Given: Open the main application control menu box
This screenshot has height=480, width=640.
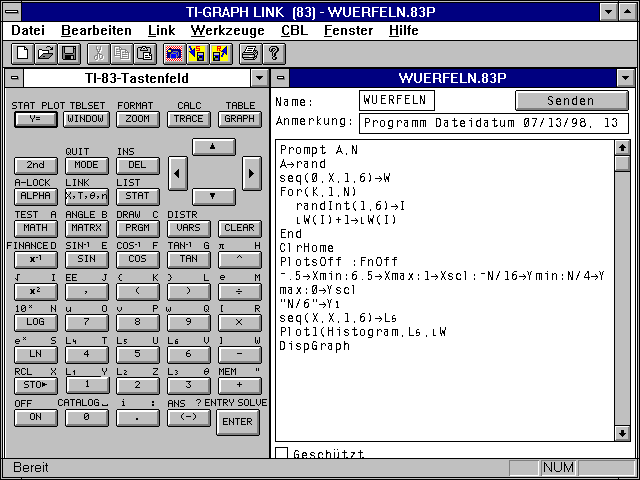Looking at the screenshot, I should click(12, 12).
